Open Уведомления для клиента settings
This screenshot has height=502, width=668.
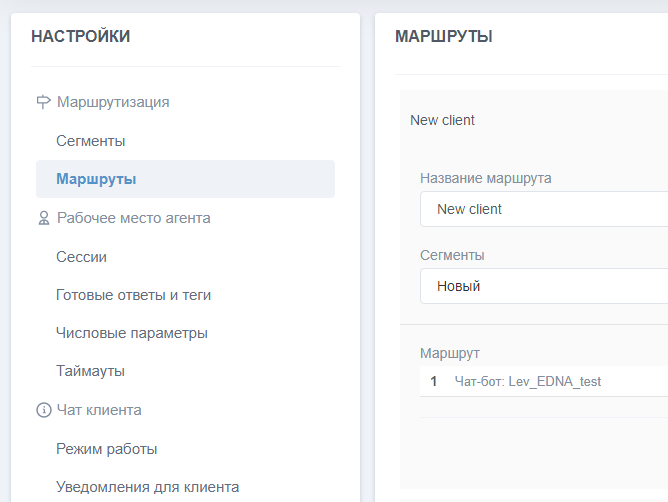click(x=147, y=487)
